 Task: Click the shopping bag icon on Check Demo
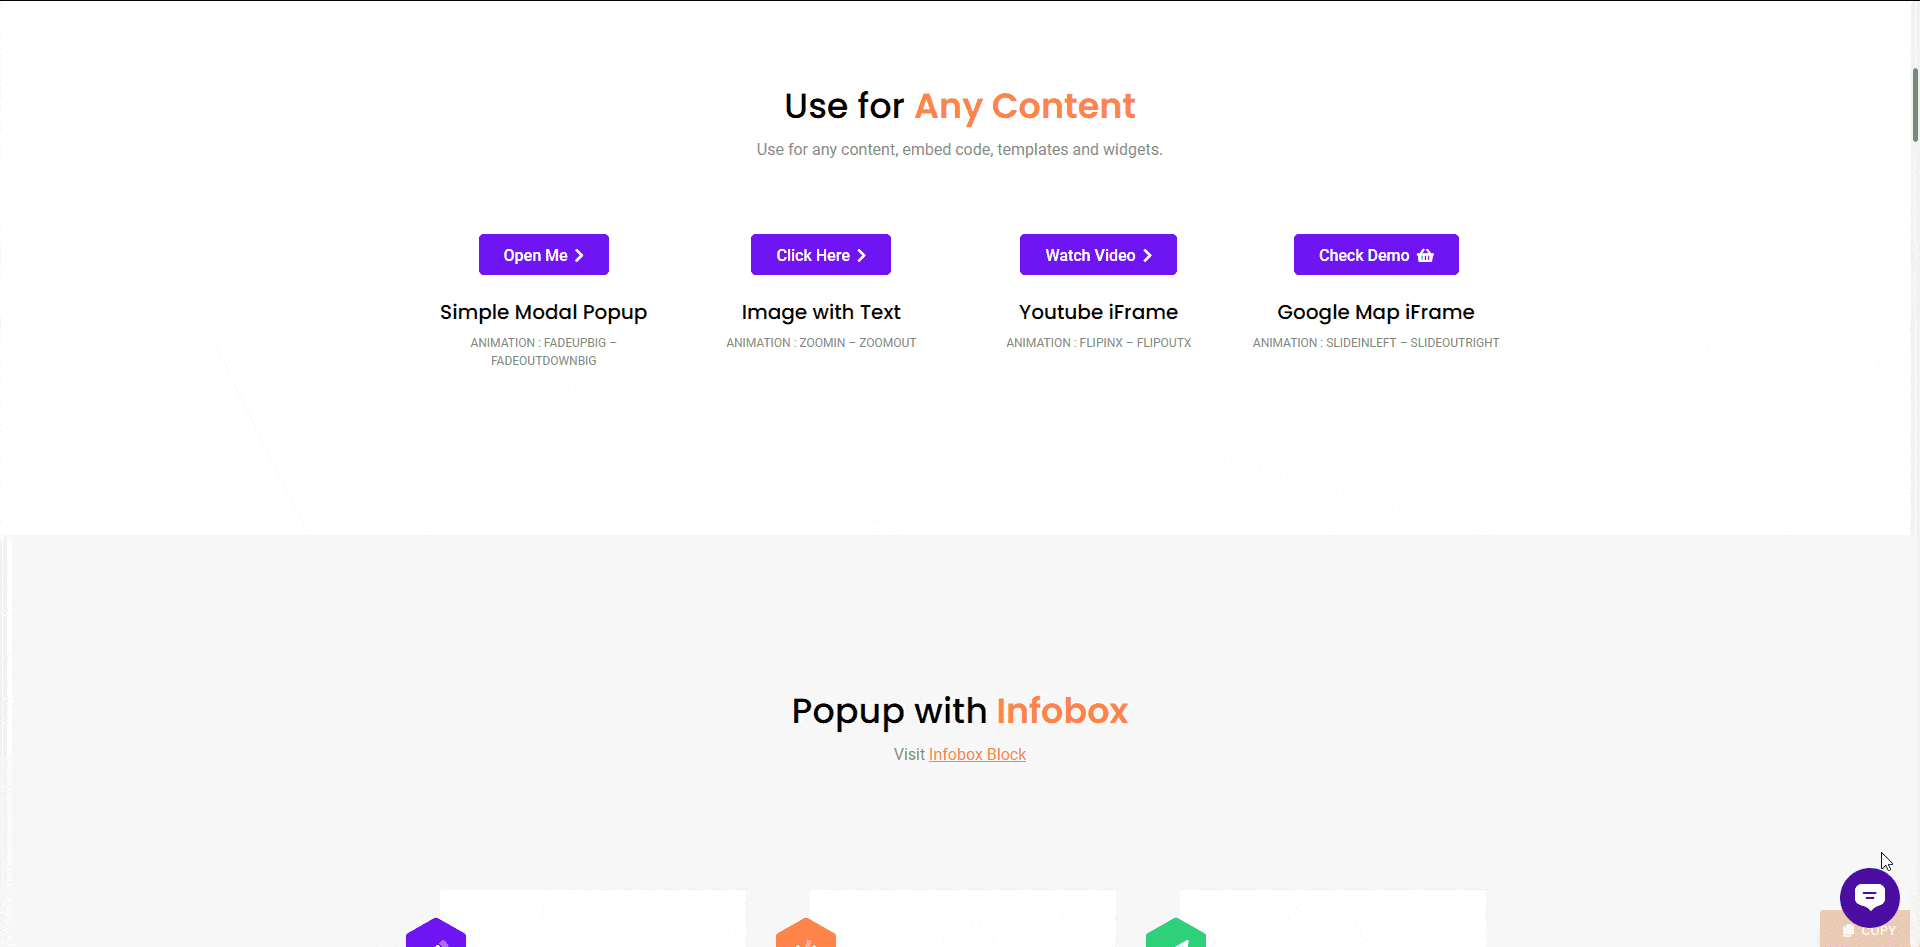click(1426, 255)
